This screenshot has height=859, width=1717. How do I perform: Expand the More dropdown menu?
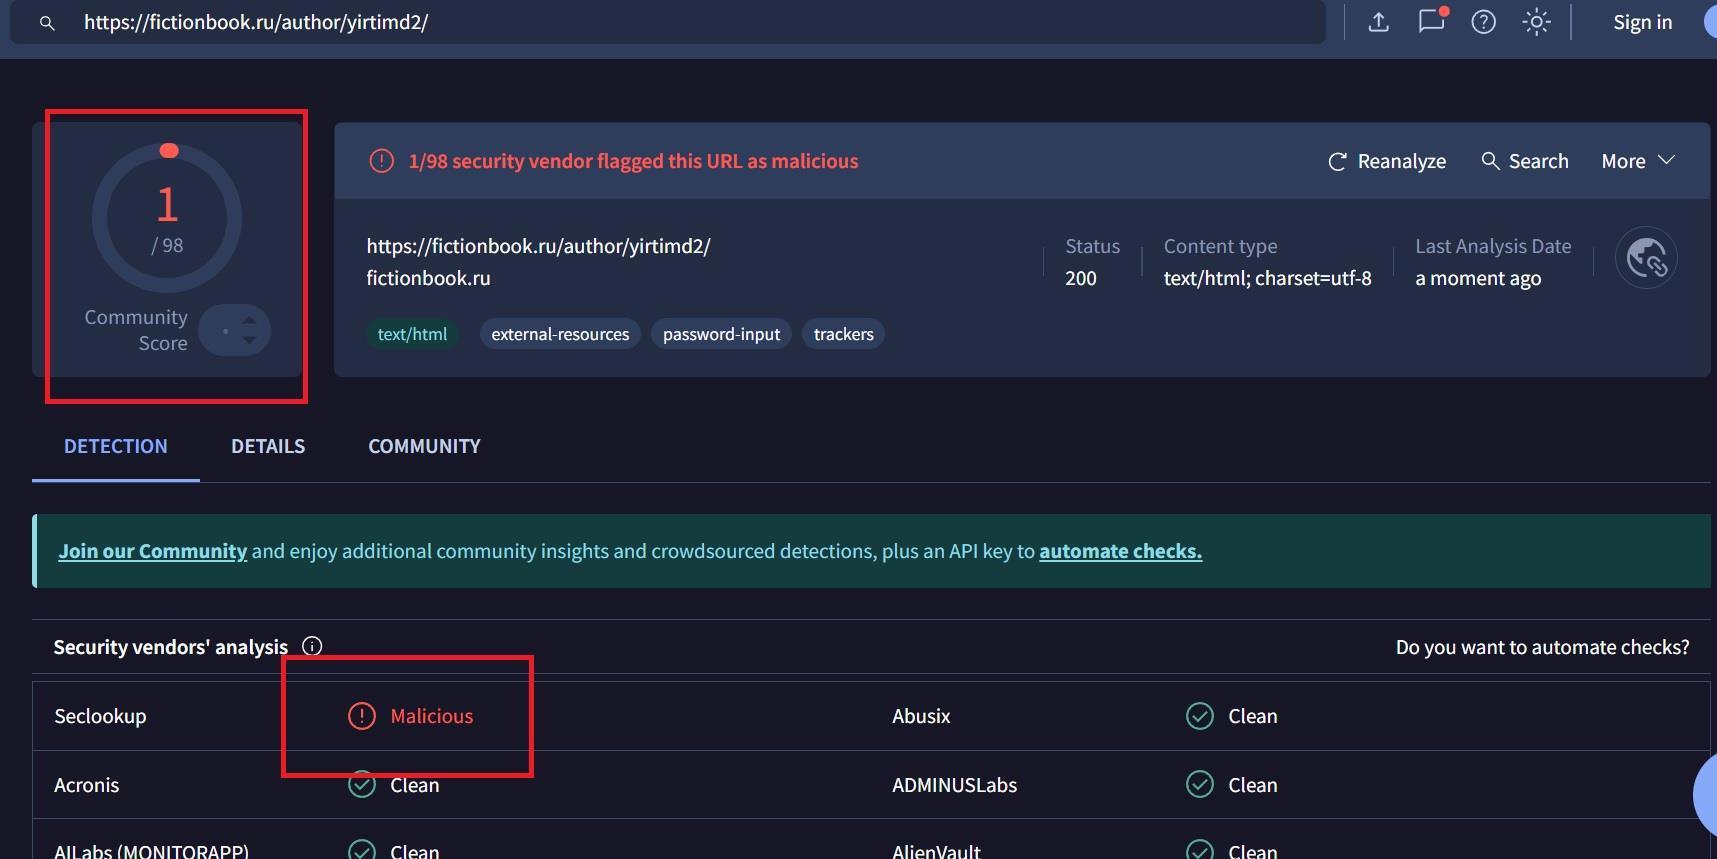coord(1637,161)
